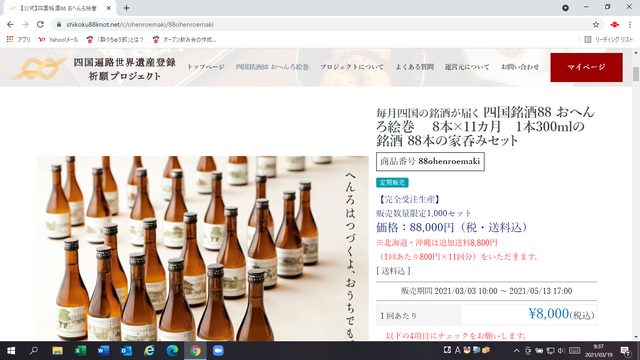The height and width of the screenshot is (360, 640).
Task: Open the 運営元について navigation item
Action: (x=467, y=67)
